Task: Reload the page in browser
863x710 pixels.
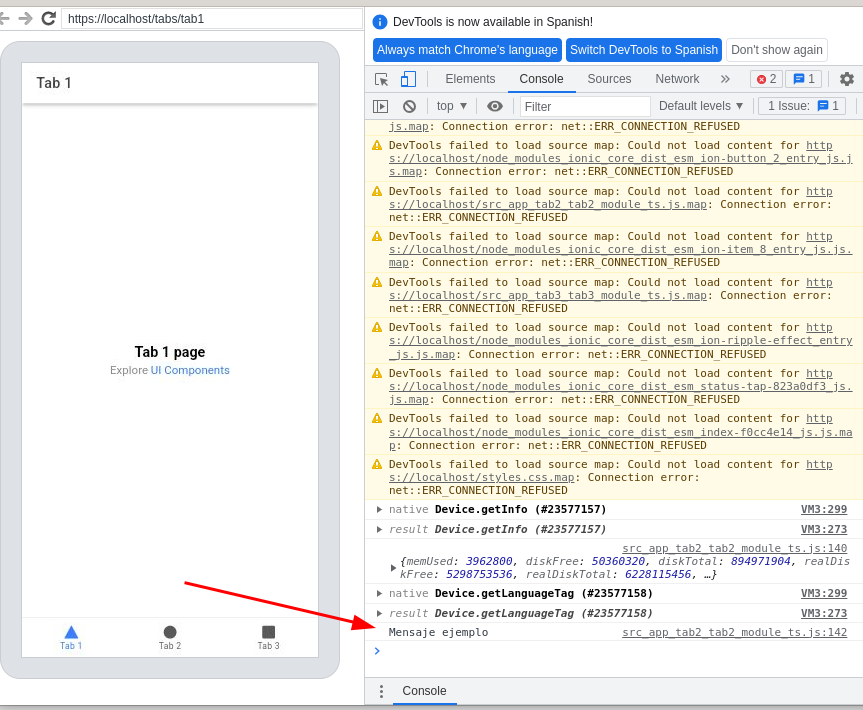Action: pyautogui.click(x=48, y=18)
